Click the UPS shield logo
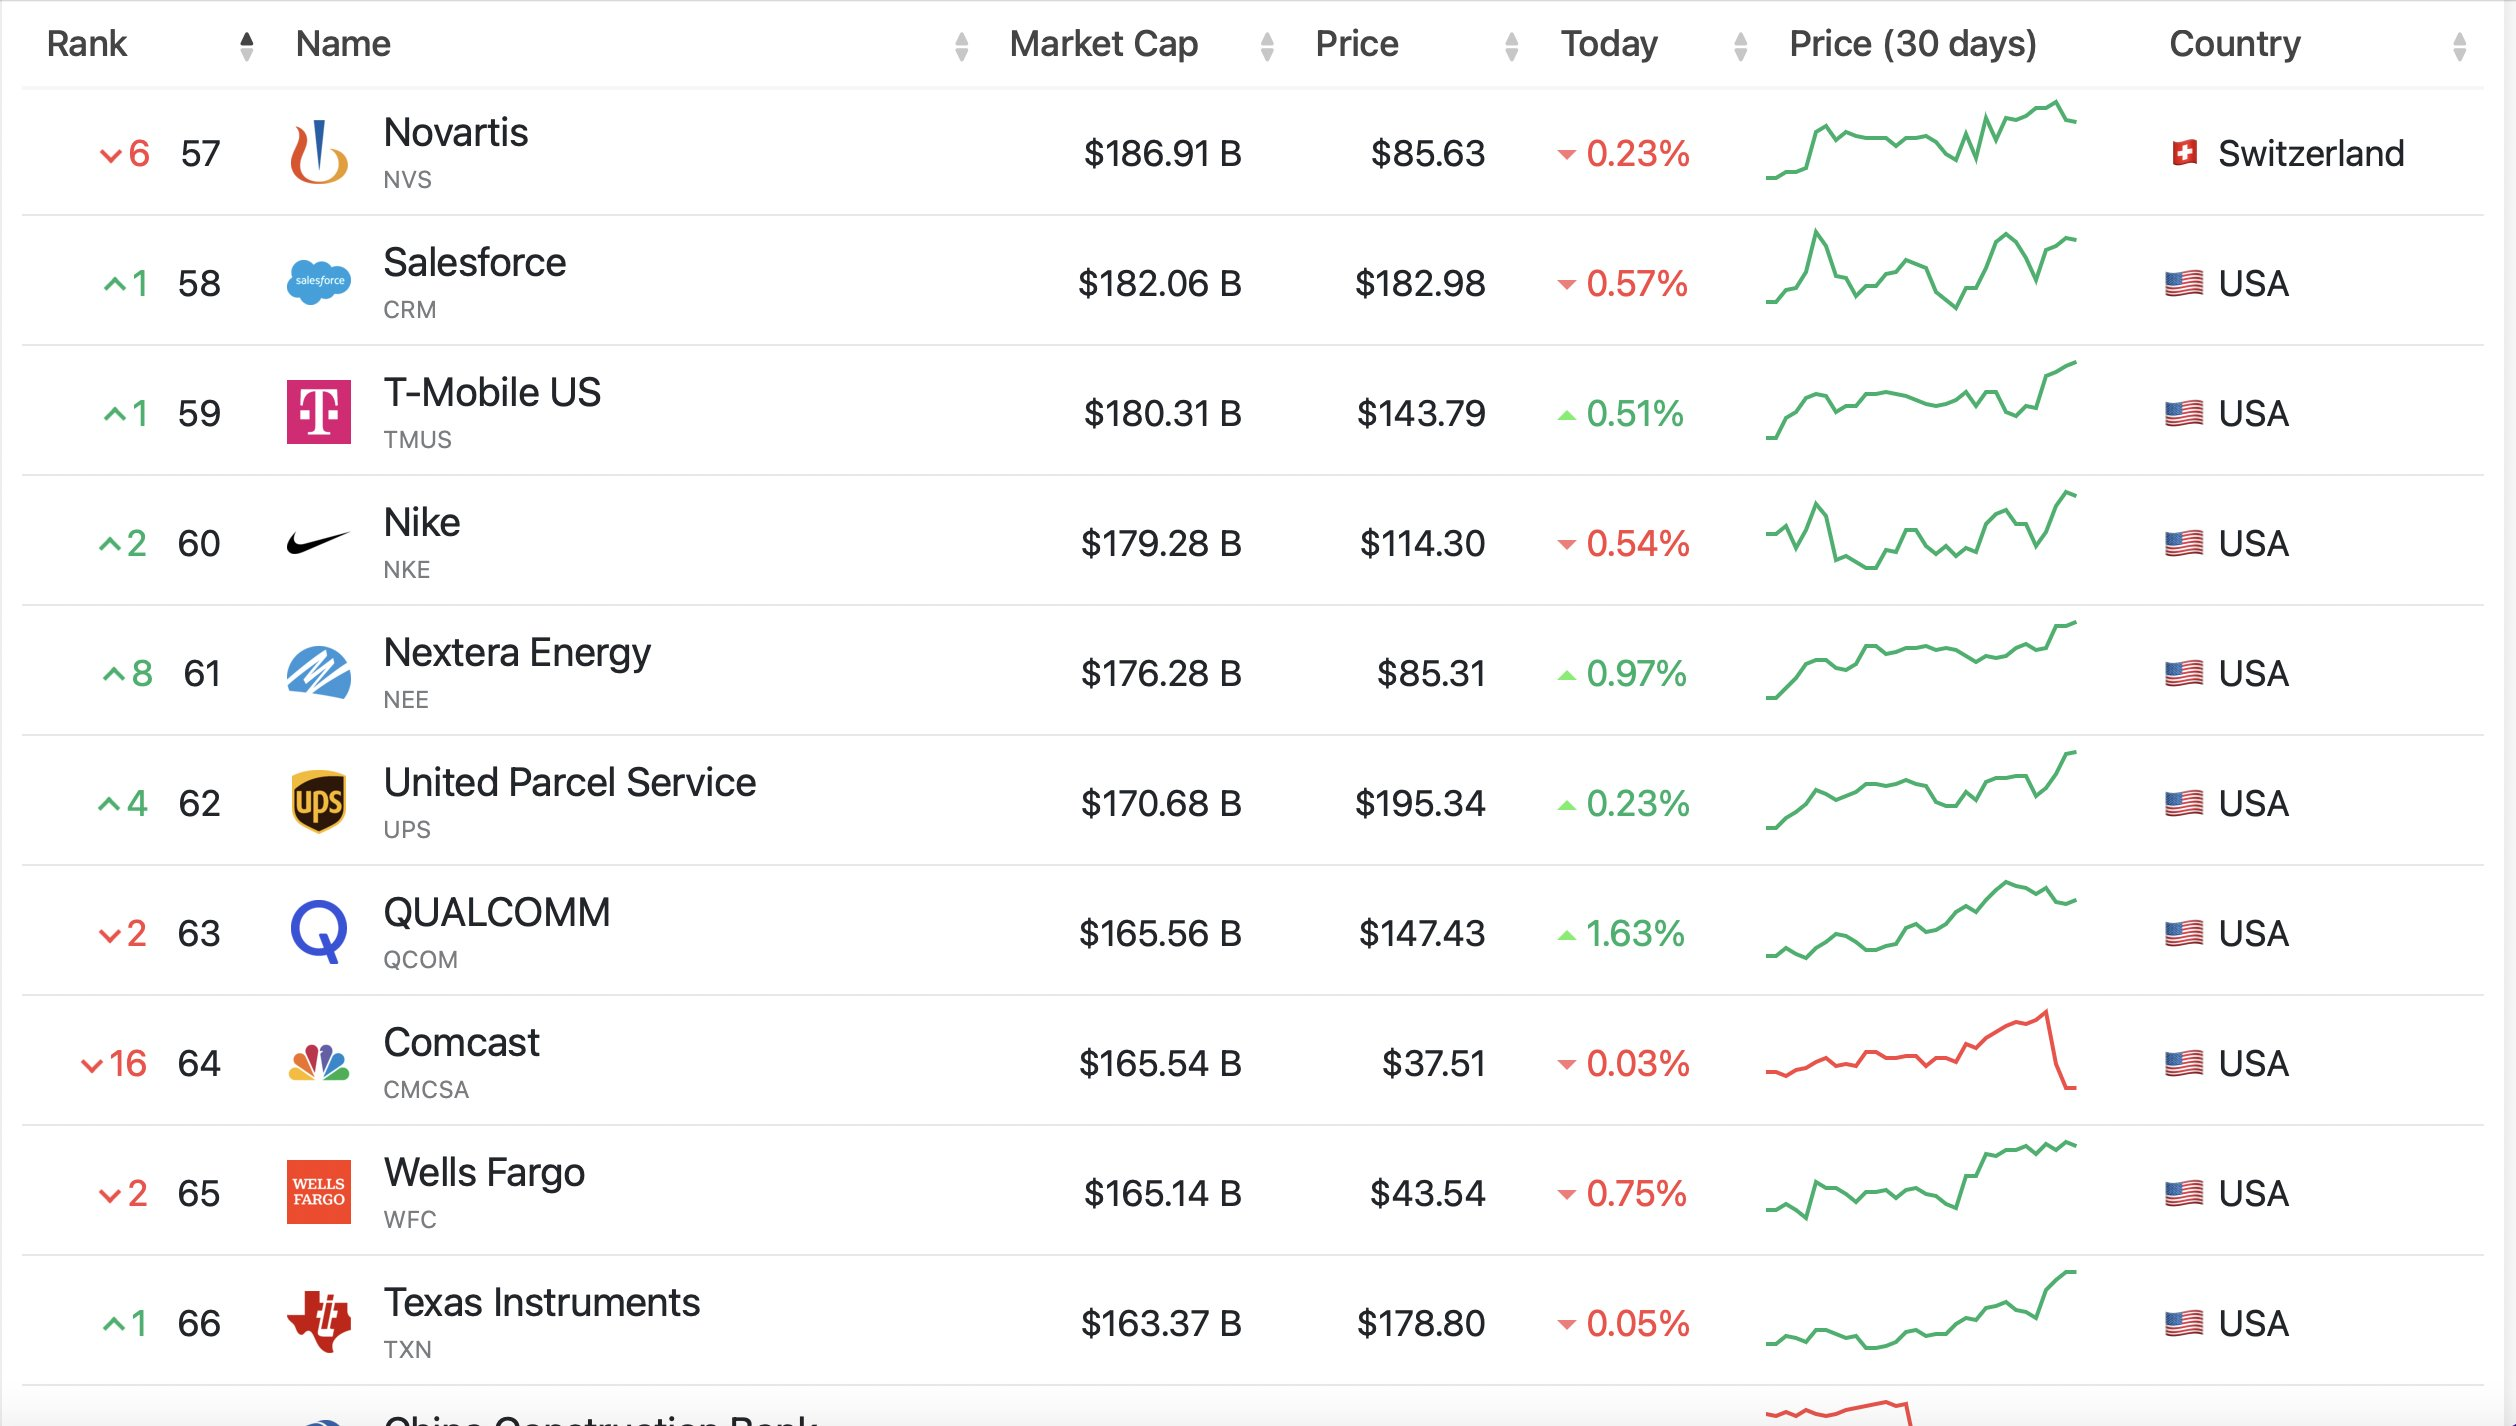The width and height of the screenshot is (2516, 1426). 319,802
